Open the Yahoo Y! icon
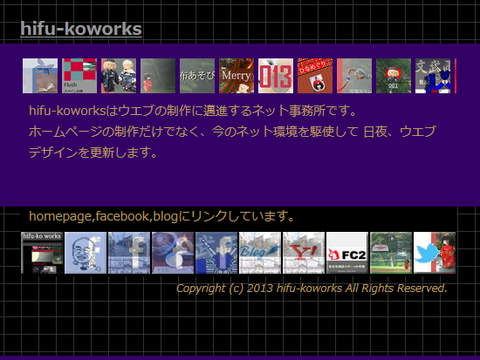The image size is (480, 360). point(304,253)
